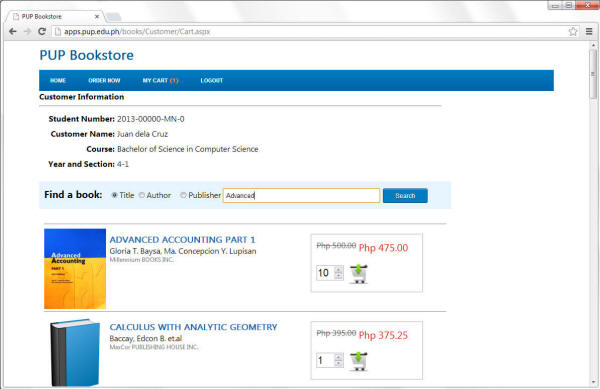Open a new browser tab
Screen dimensions: 600x389
click(113, 16)
